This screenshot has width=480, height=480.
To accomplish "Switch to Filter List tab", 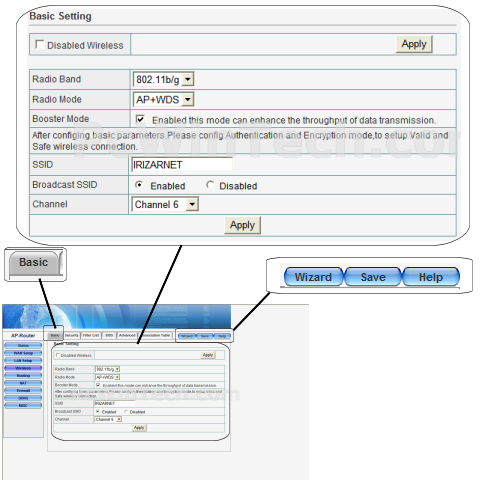I will (x=91, y=335).
